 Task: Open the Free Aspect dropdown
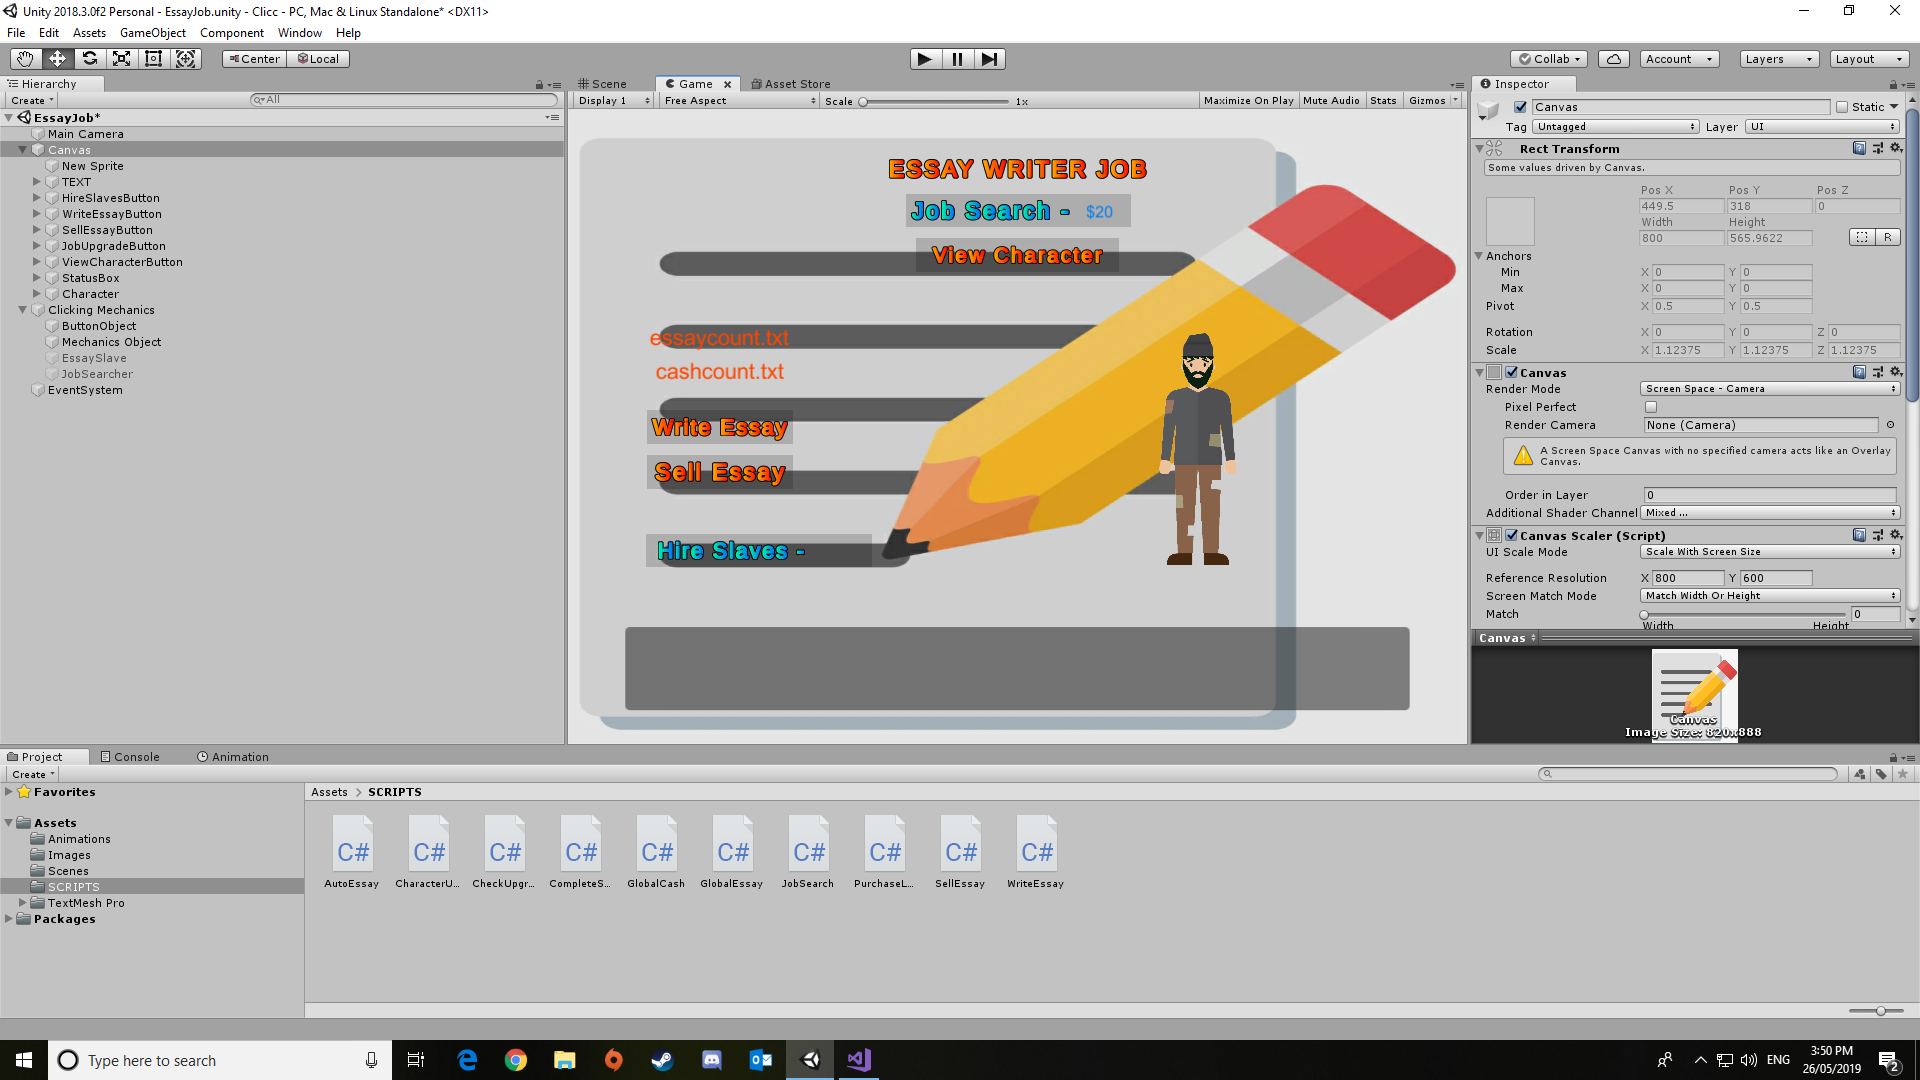click(x=740, y=101)
